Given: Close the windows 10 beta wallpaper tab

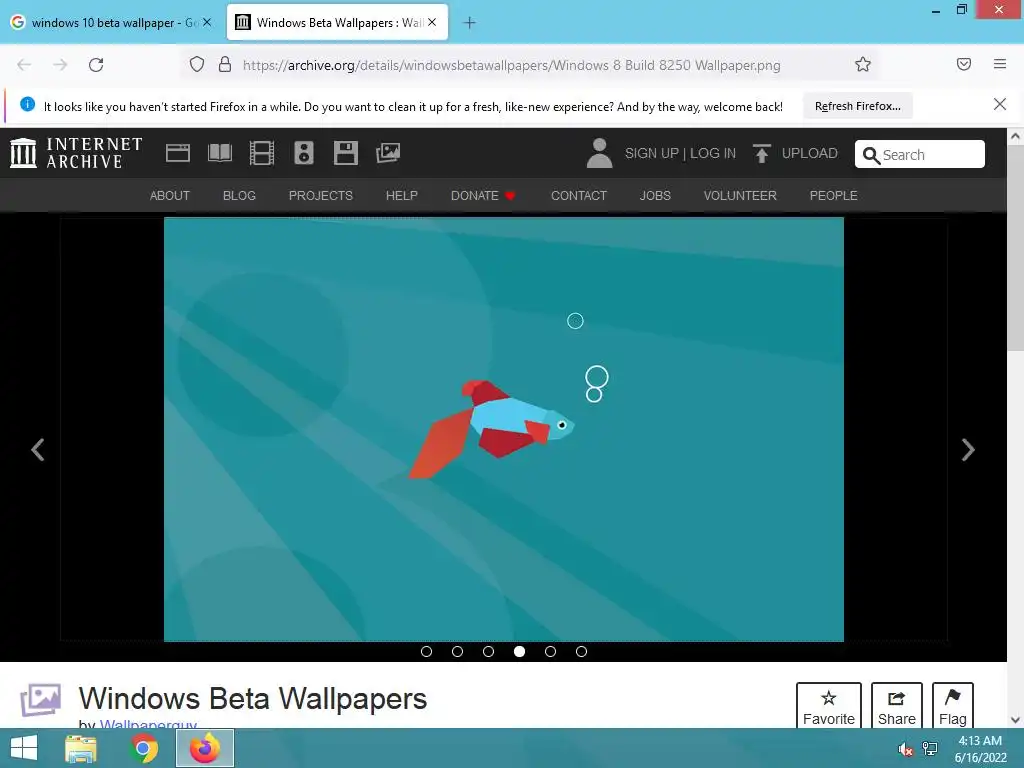Looking at the screenshot, I should (x=207, y=22).
